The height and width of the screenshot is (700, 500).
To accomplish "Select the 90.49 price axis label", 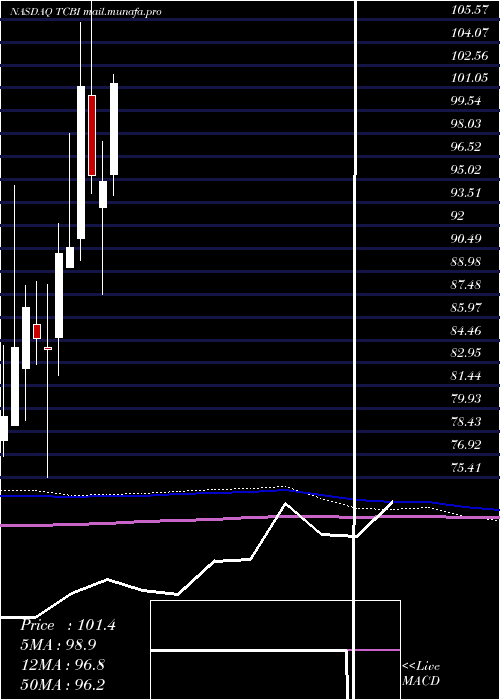I will click(x=466, y=238).
